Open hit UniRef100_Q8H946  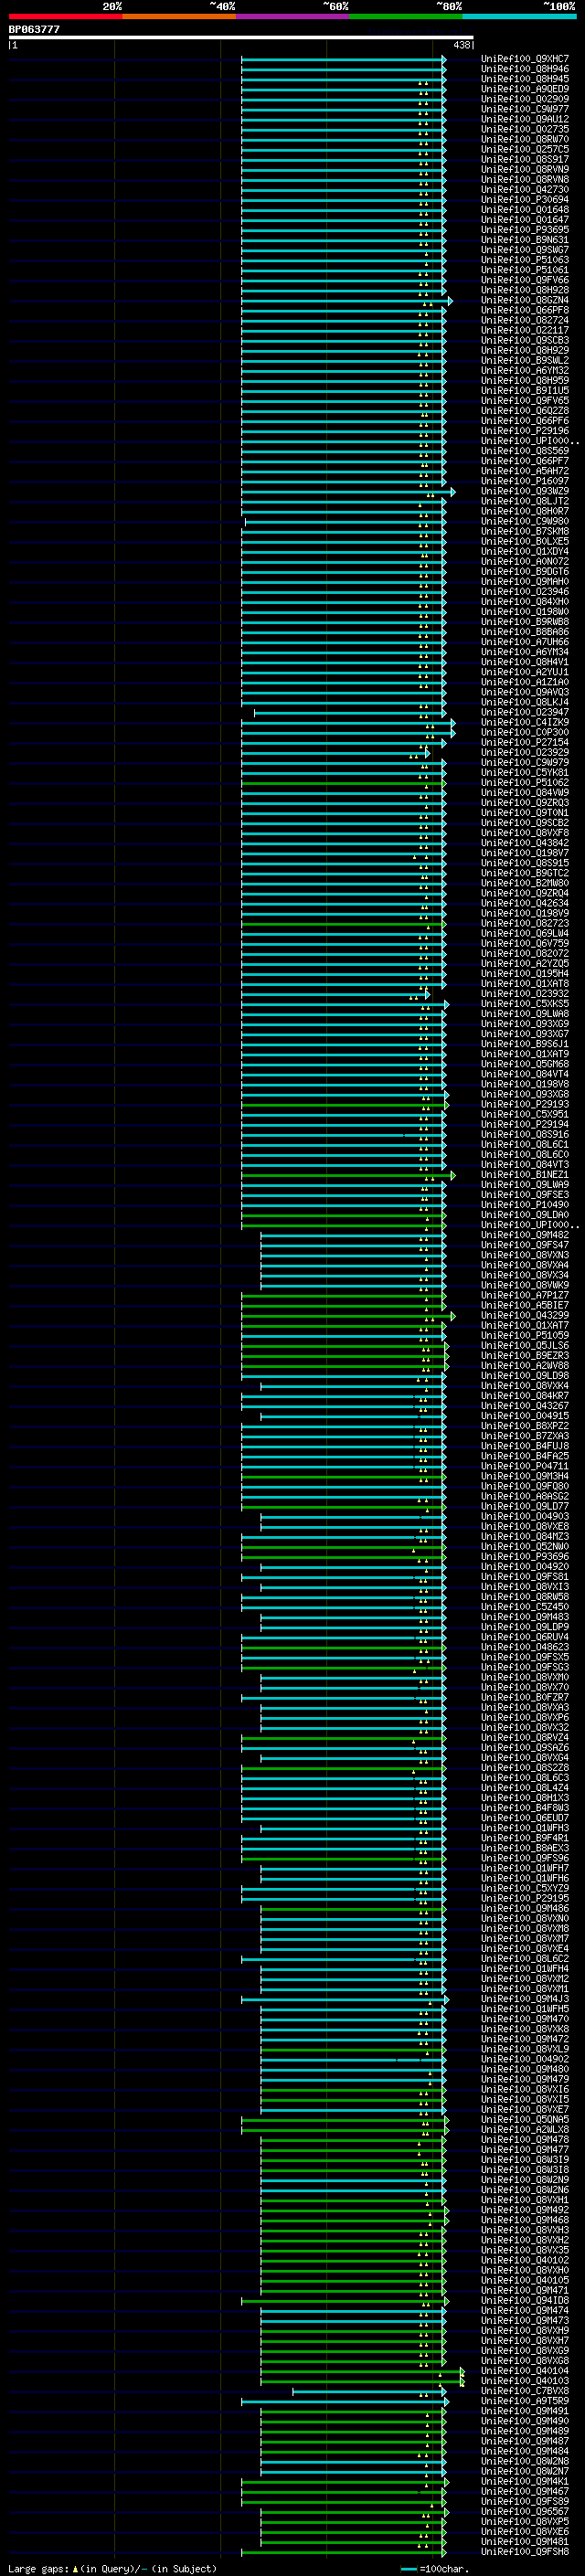point(524,69)
